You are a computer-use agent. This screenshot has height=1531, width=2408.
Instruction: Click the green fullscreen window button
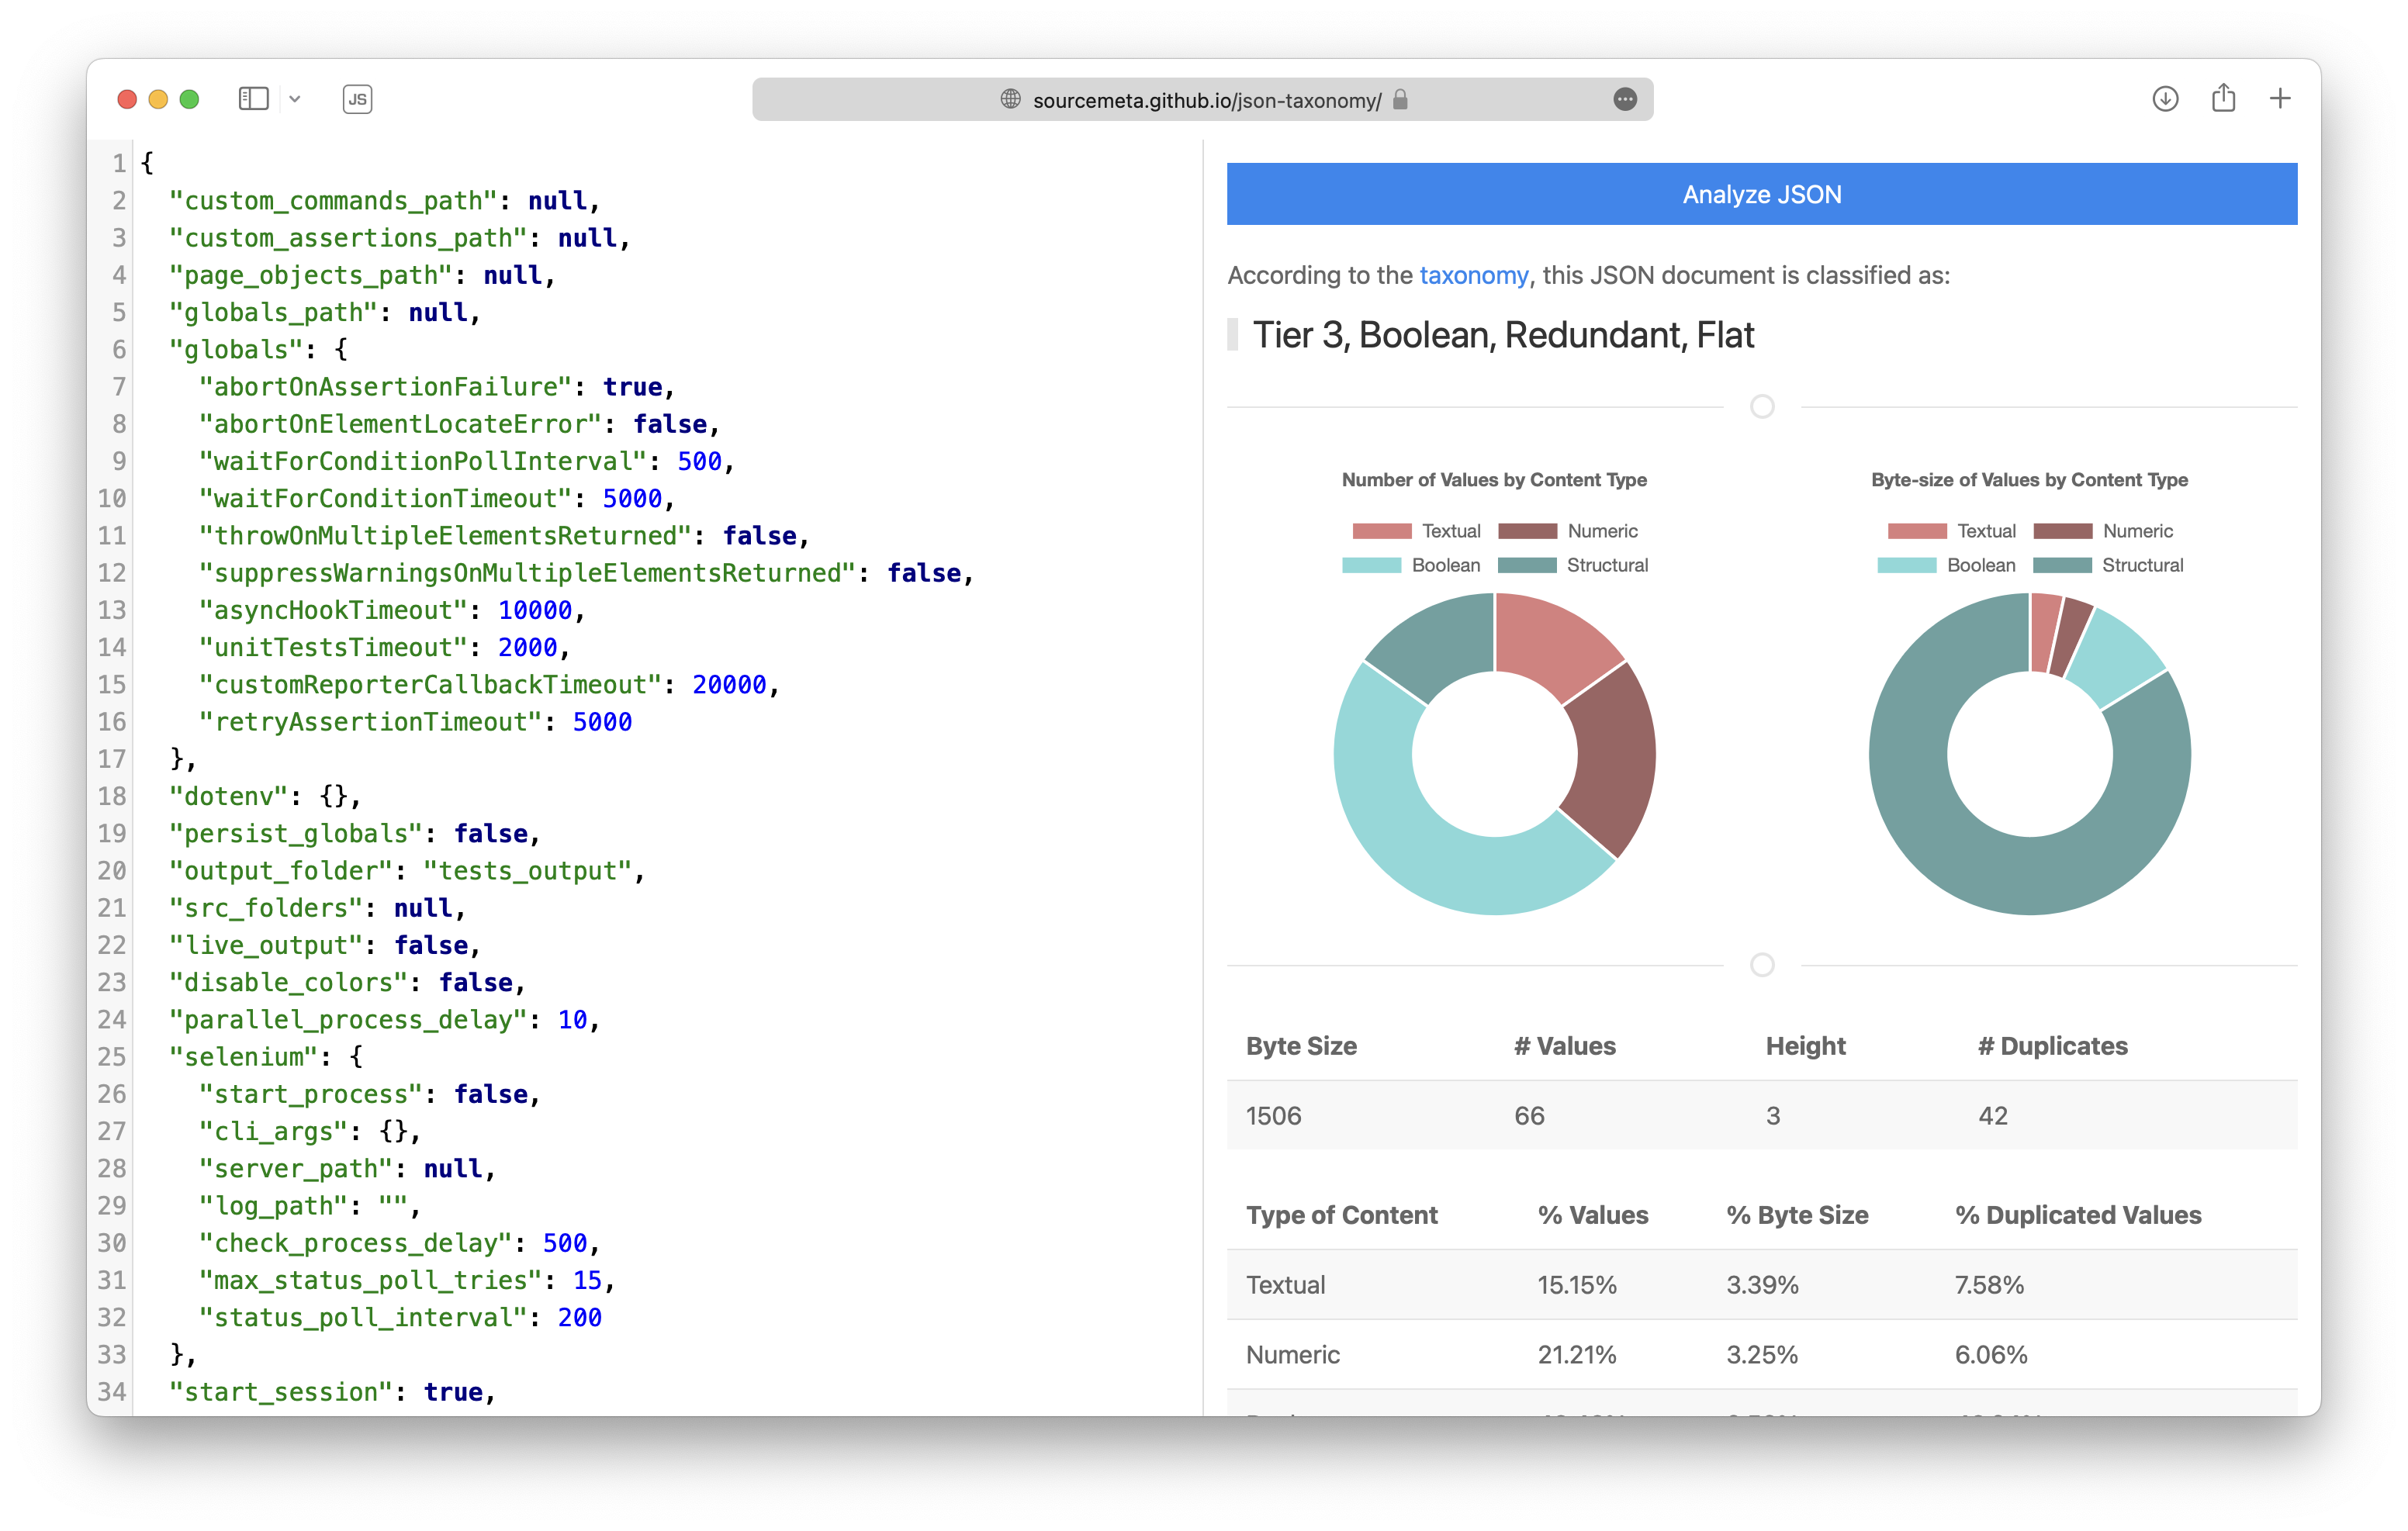click(x=189, y=99)
